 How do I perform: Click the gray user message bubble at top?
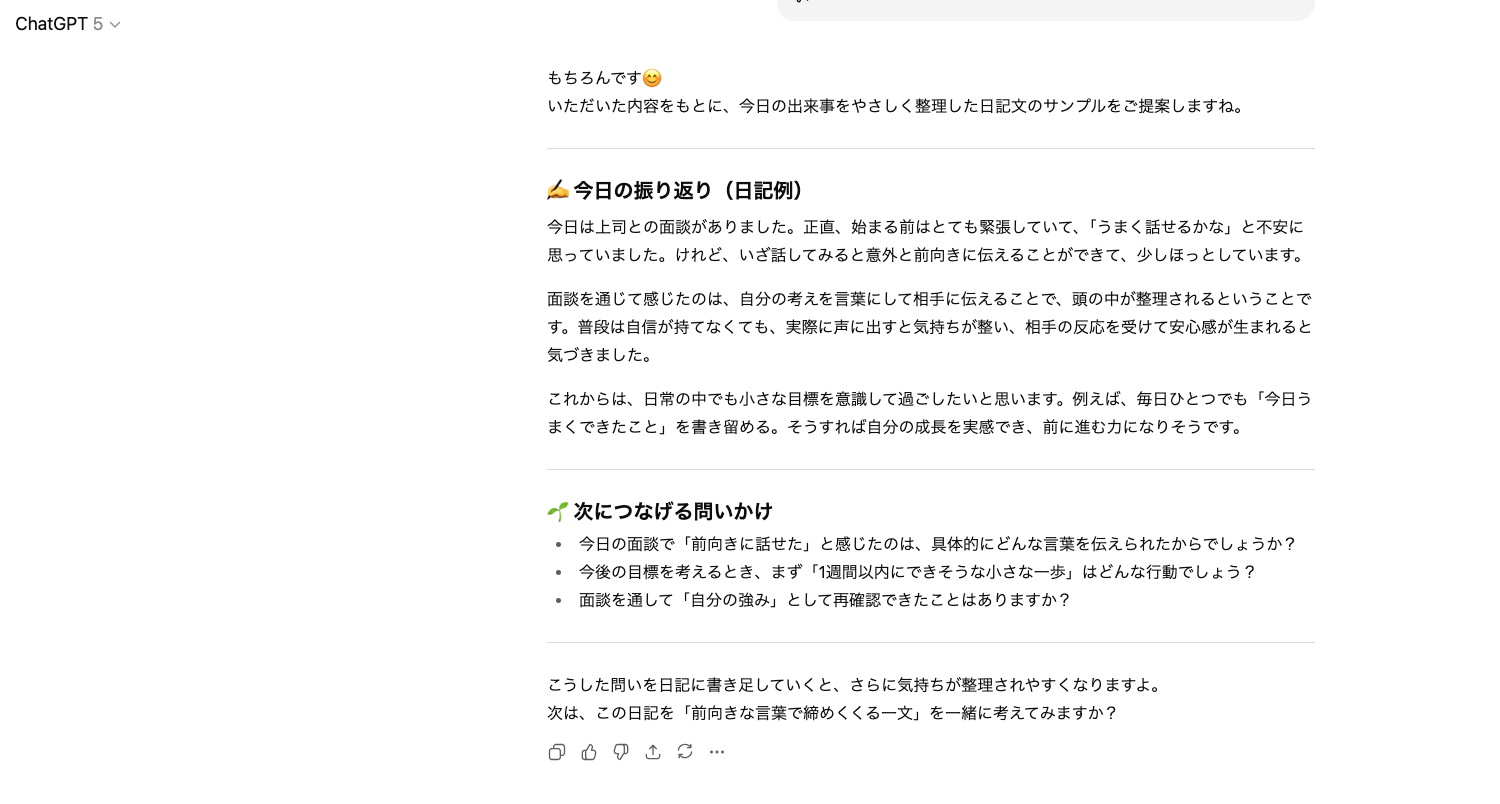(x=1045, y=8)
